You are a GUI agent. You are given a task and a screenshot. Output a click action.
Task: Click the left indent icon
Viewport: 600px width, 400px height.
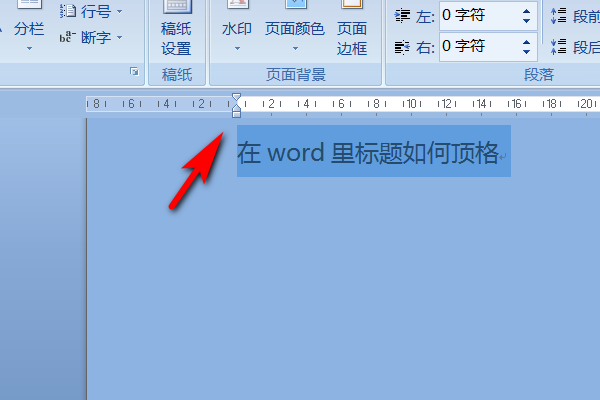click(x=402, y=16)
